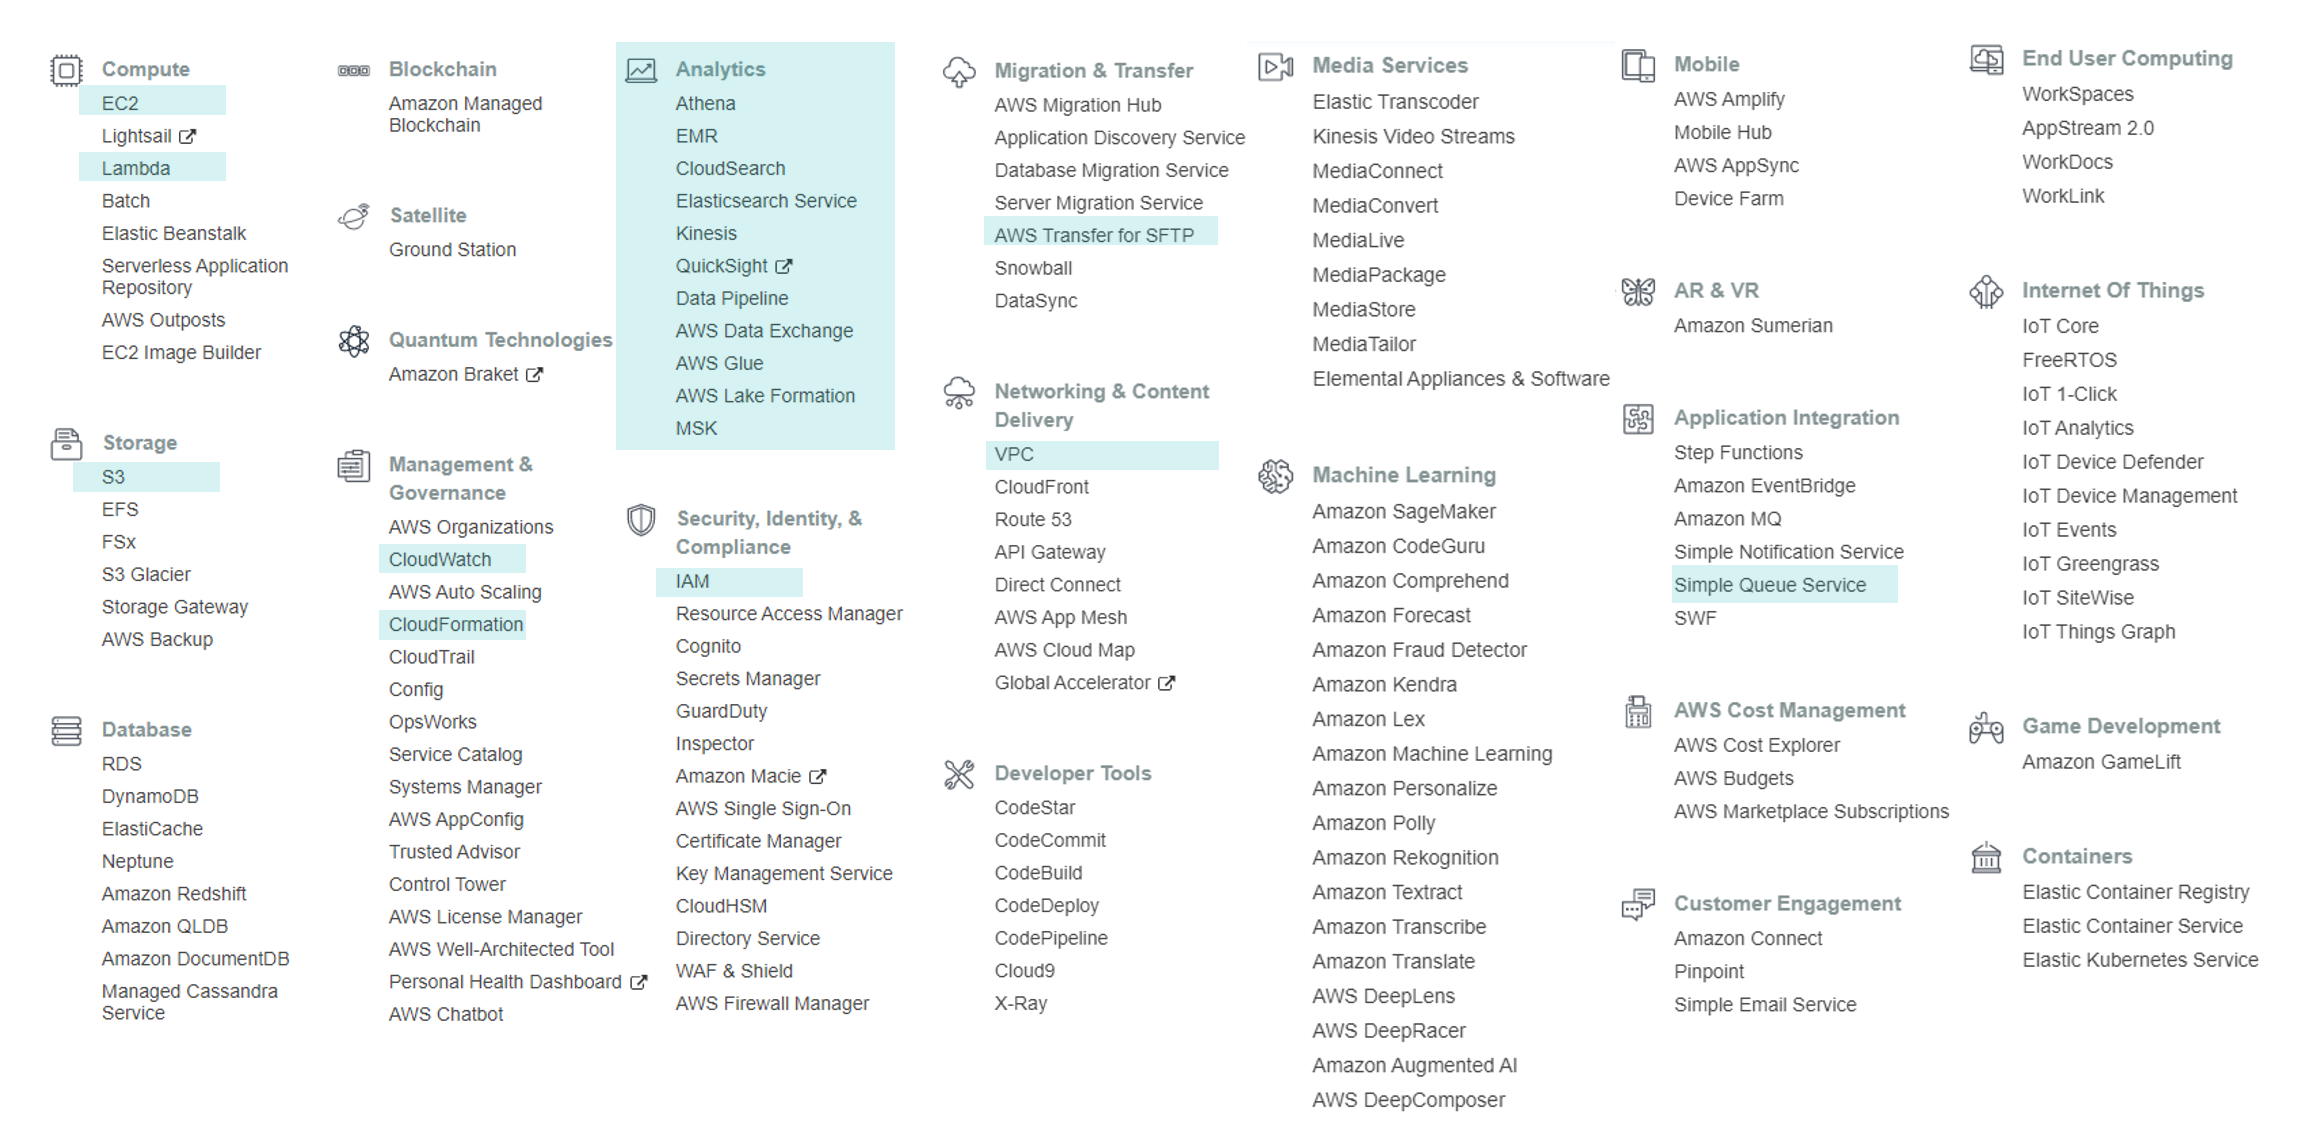This screenshot has width=2320, height=1135.
Task: Open Amazon Rekognition
Action: (x=1405, y=858)
